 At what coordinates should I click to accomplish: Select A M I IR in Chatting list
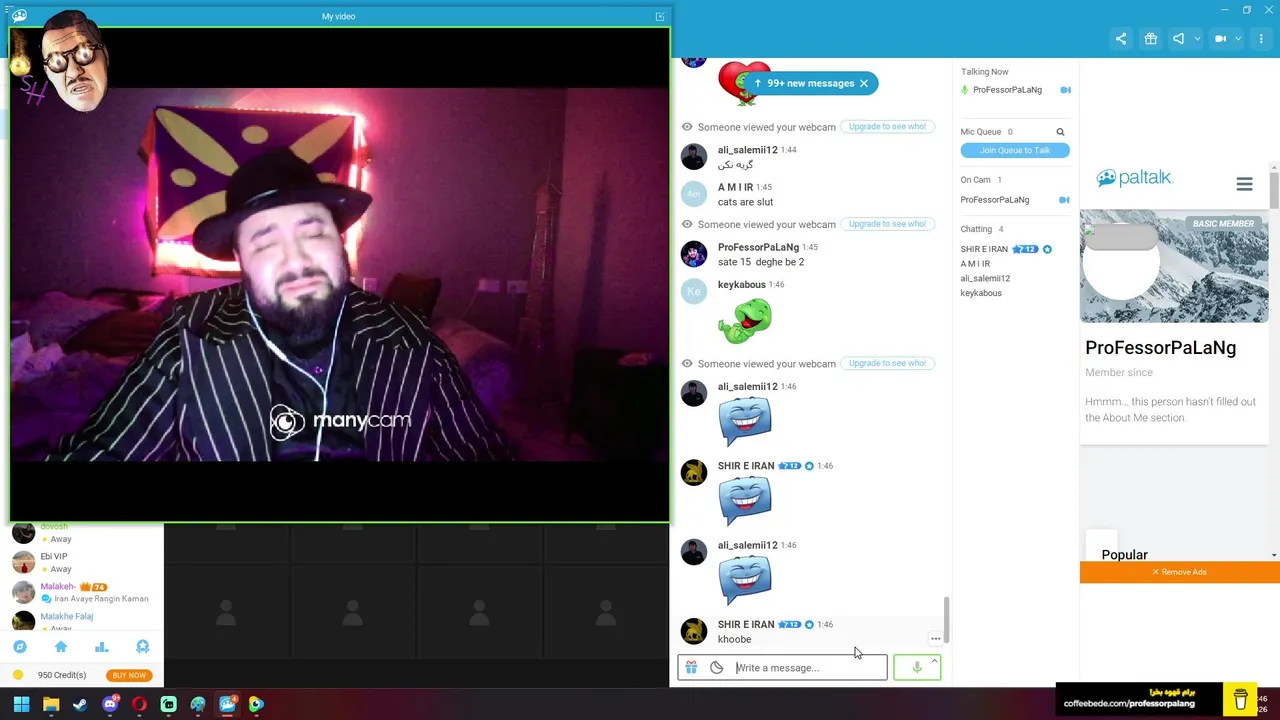pyautogui.click(x=975, y=264)
